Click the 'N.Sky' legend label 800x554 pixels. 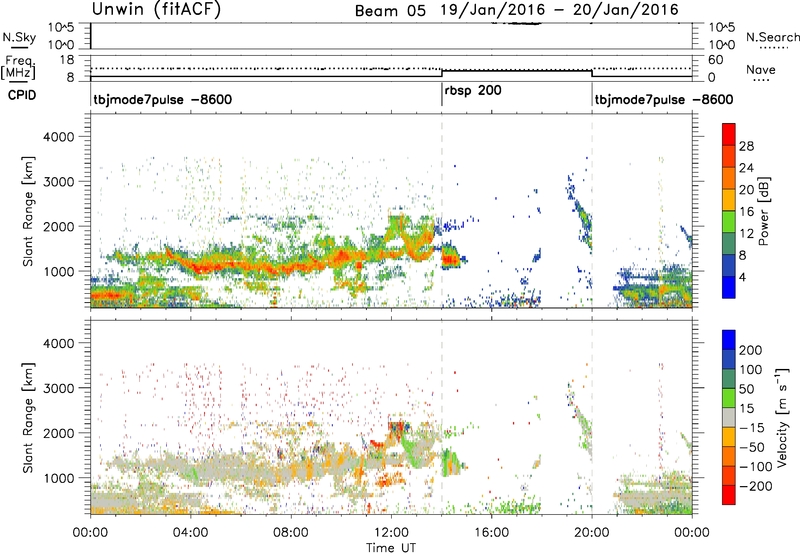click(19, 38)
